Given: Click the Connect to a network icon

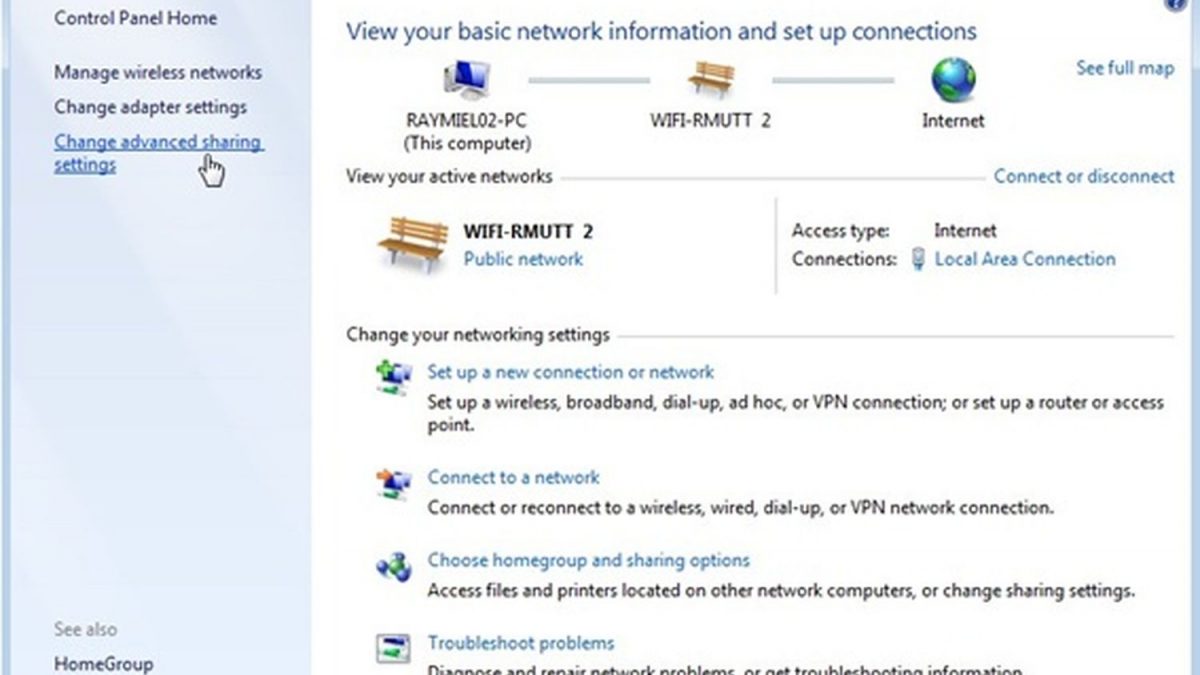Looking at the screenshot, I should coord(393,483).
